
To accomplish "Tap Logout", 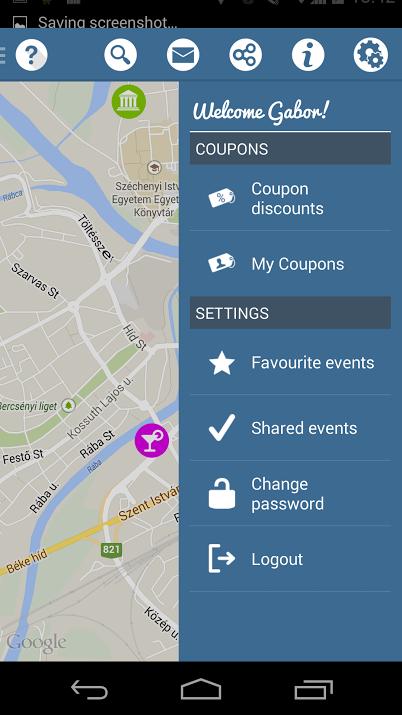I will point(290,559).
